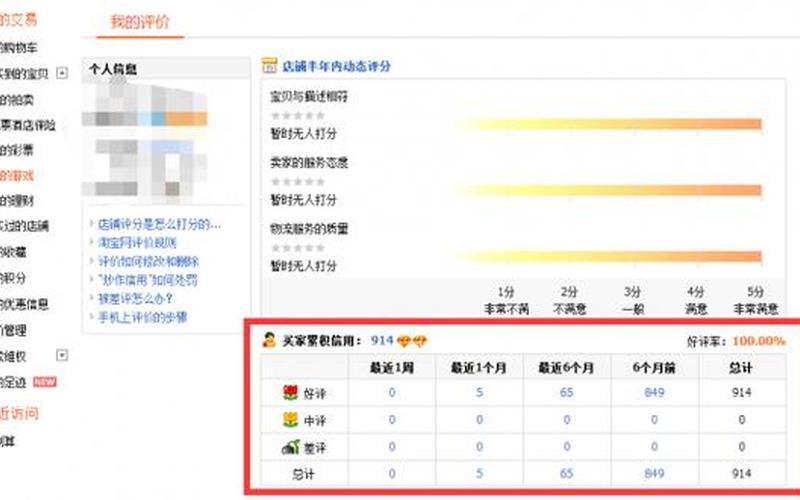Screen dimensions: 800x500
Task: Open the 的收藏 sidebar item
Action: click(x=13, y=252)
